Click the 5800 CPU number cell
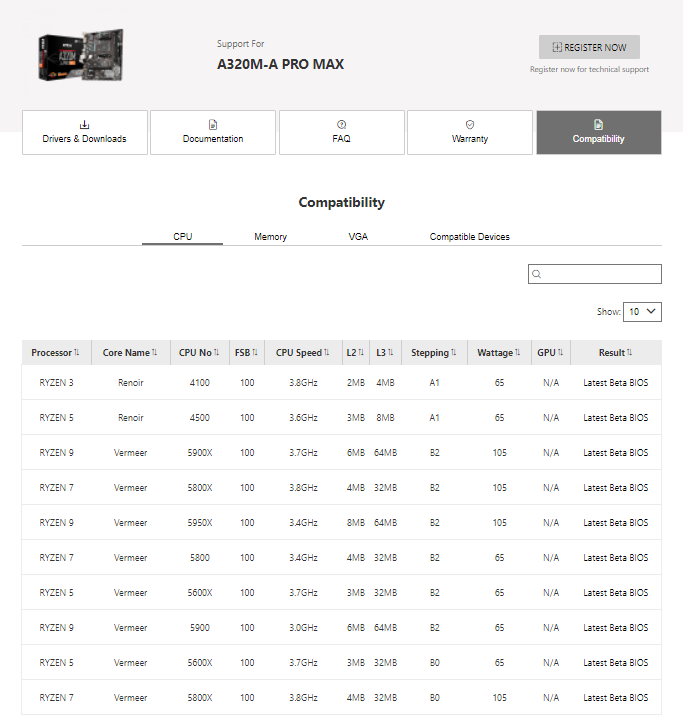 pos(200,558)
